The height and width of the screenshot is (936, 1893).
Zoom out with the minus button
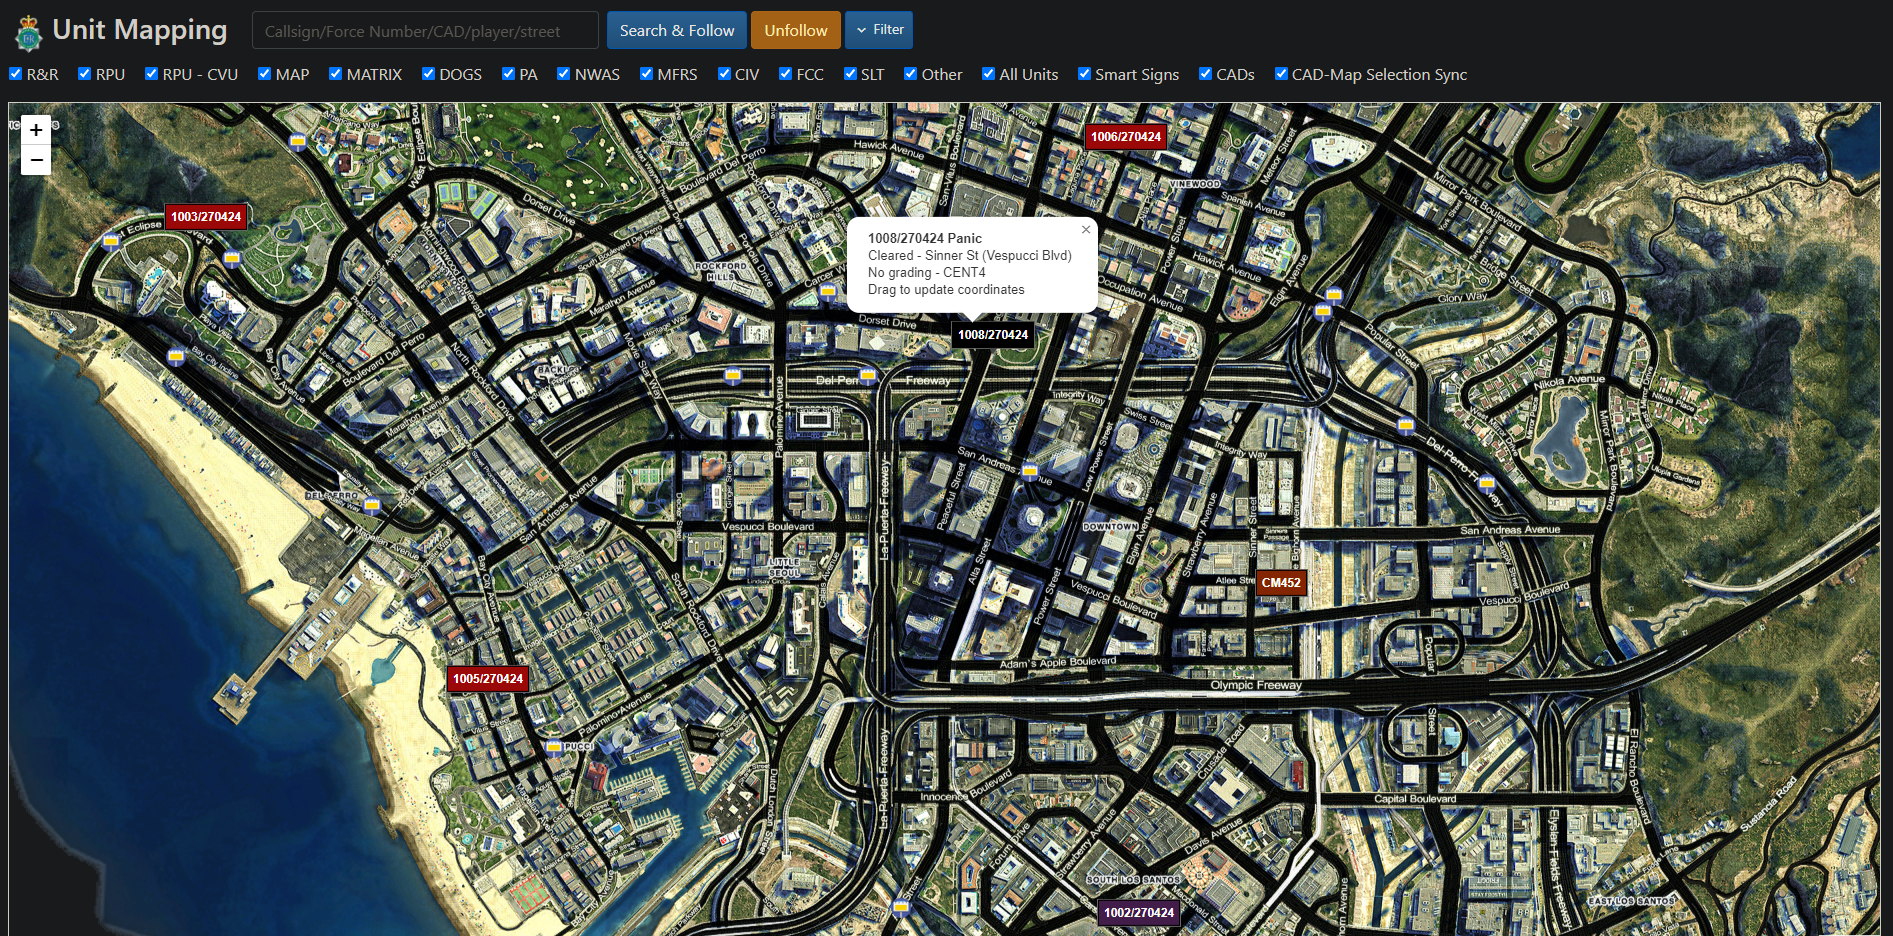pyautogui.click(x=36, y=160)
